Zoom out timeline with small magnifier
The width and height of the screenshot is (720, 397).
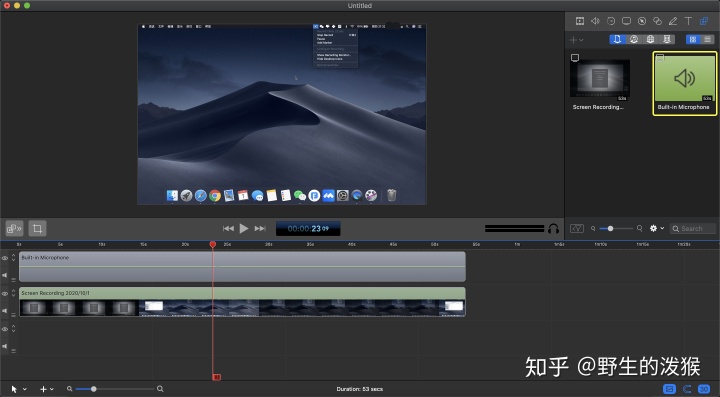click(69, 389)
